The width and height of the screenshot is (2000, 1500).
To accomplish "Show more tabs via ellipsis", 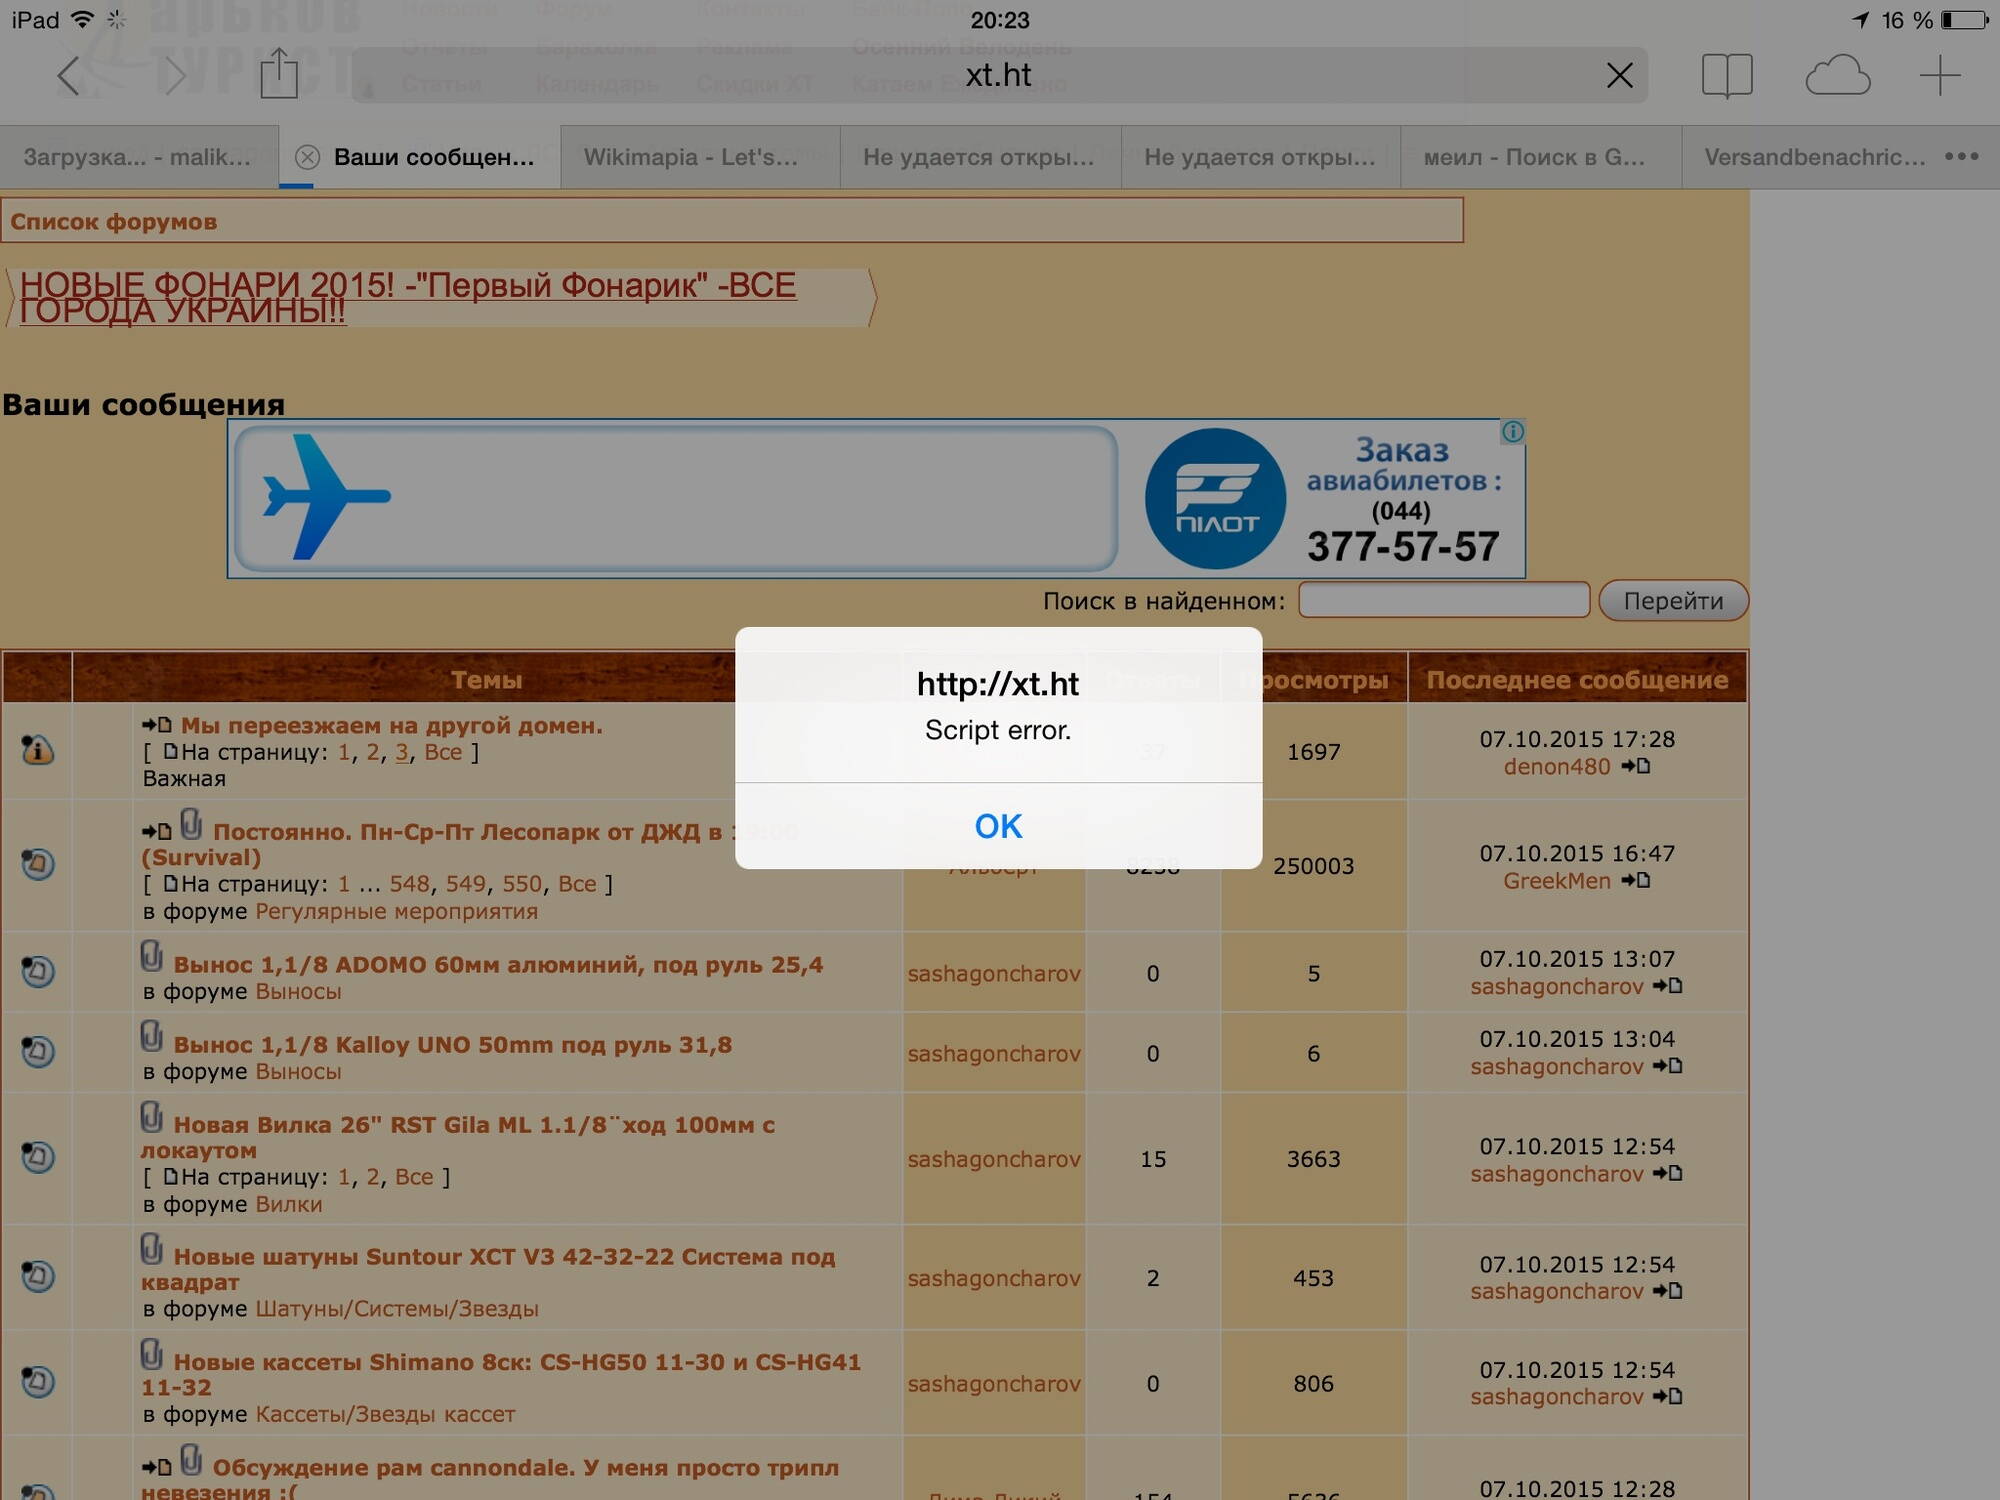I will coord(1961,156).
